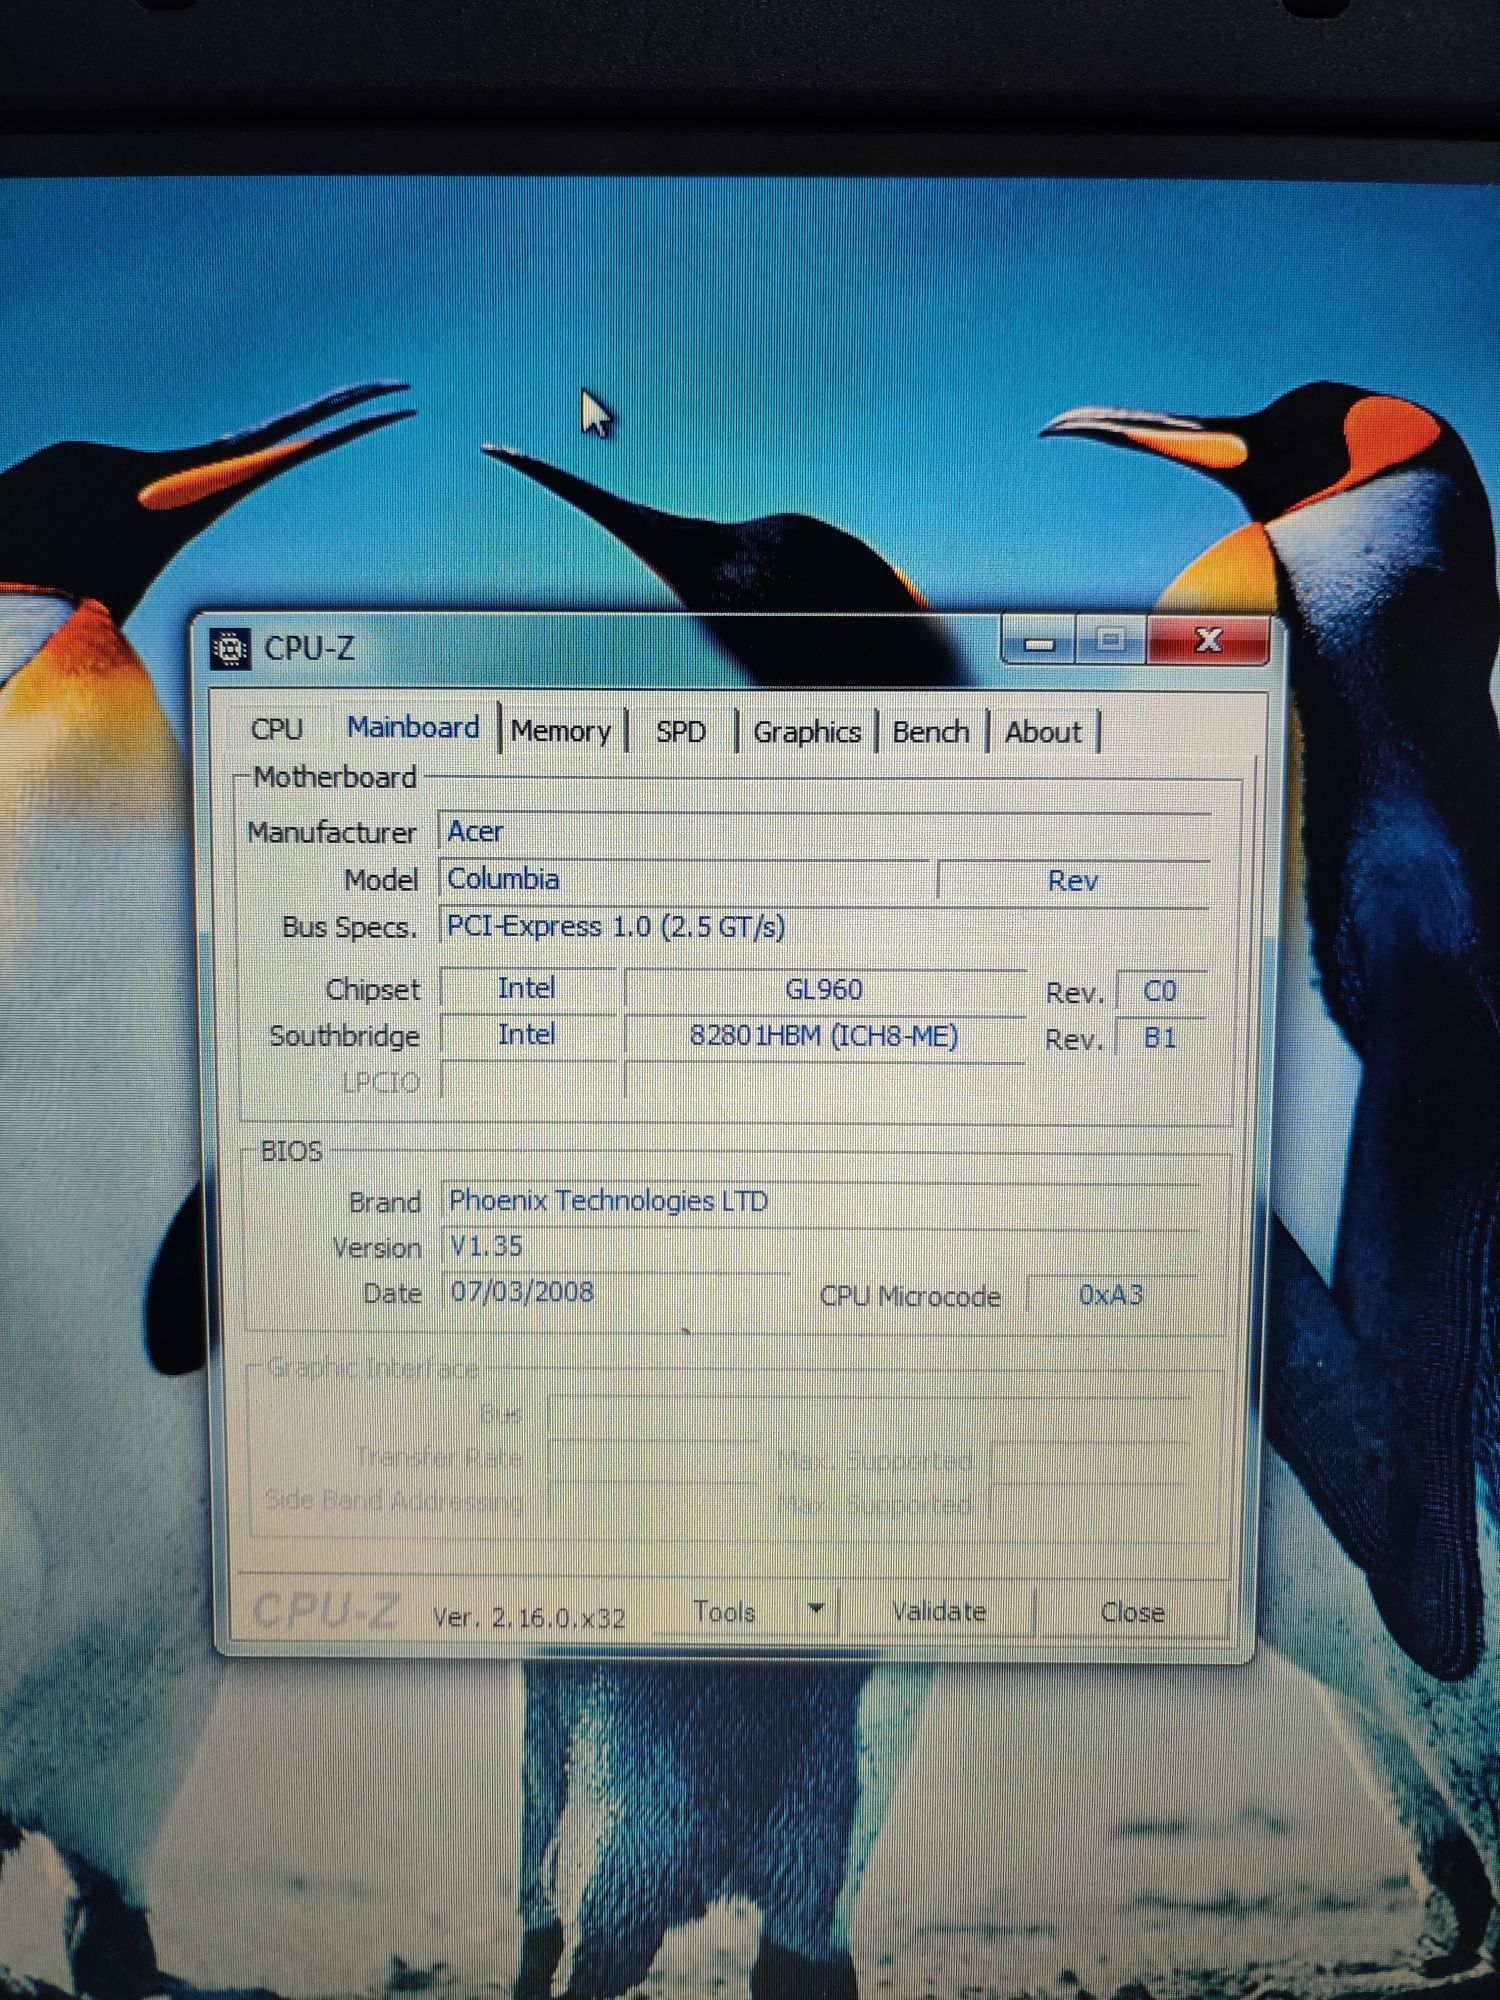This screenshot has height=2000, width=1500.
Task: Click Bus Specs value PCI-Express 1.0
Action: tap(824, 927)
